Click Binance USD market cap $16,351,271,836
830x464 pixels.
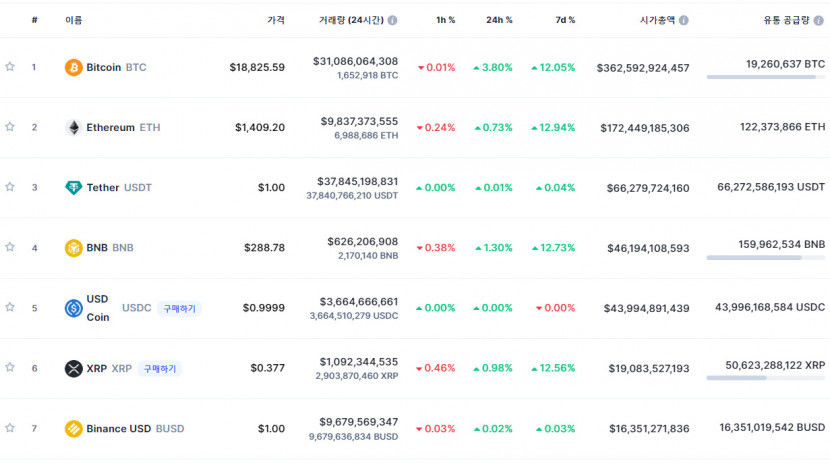coord(649,429)
